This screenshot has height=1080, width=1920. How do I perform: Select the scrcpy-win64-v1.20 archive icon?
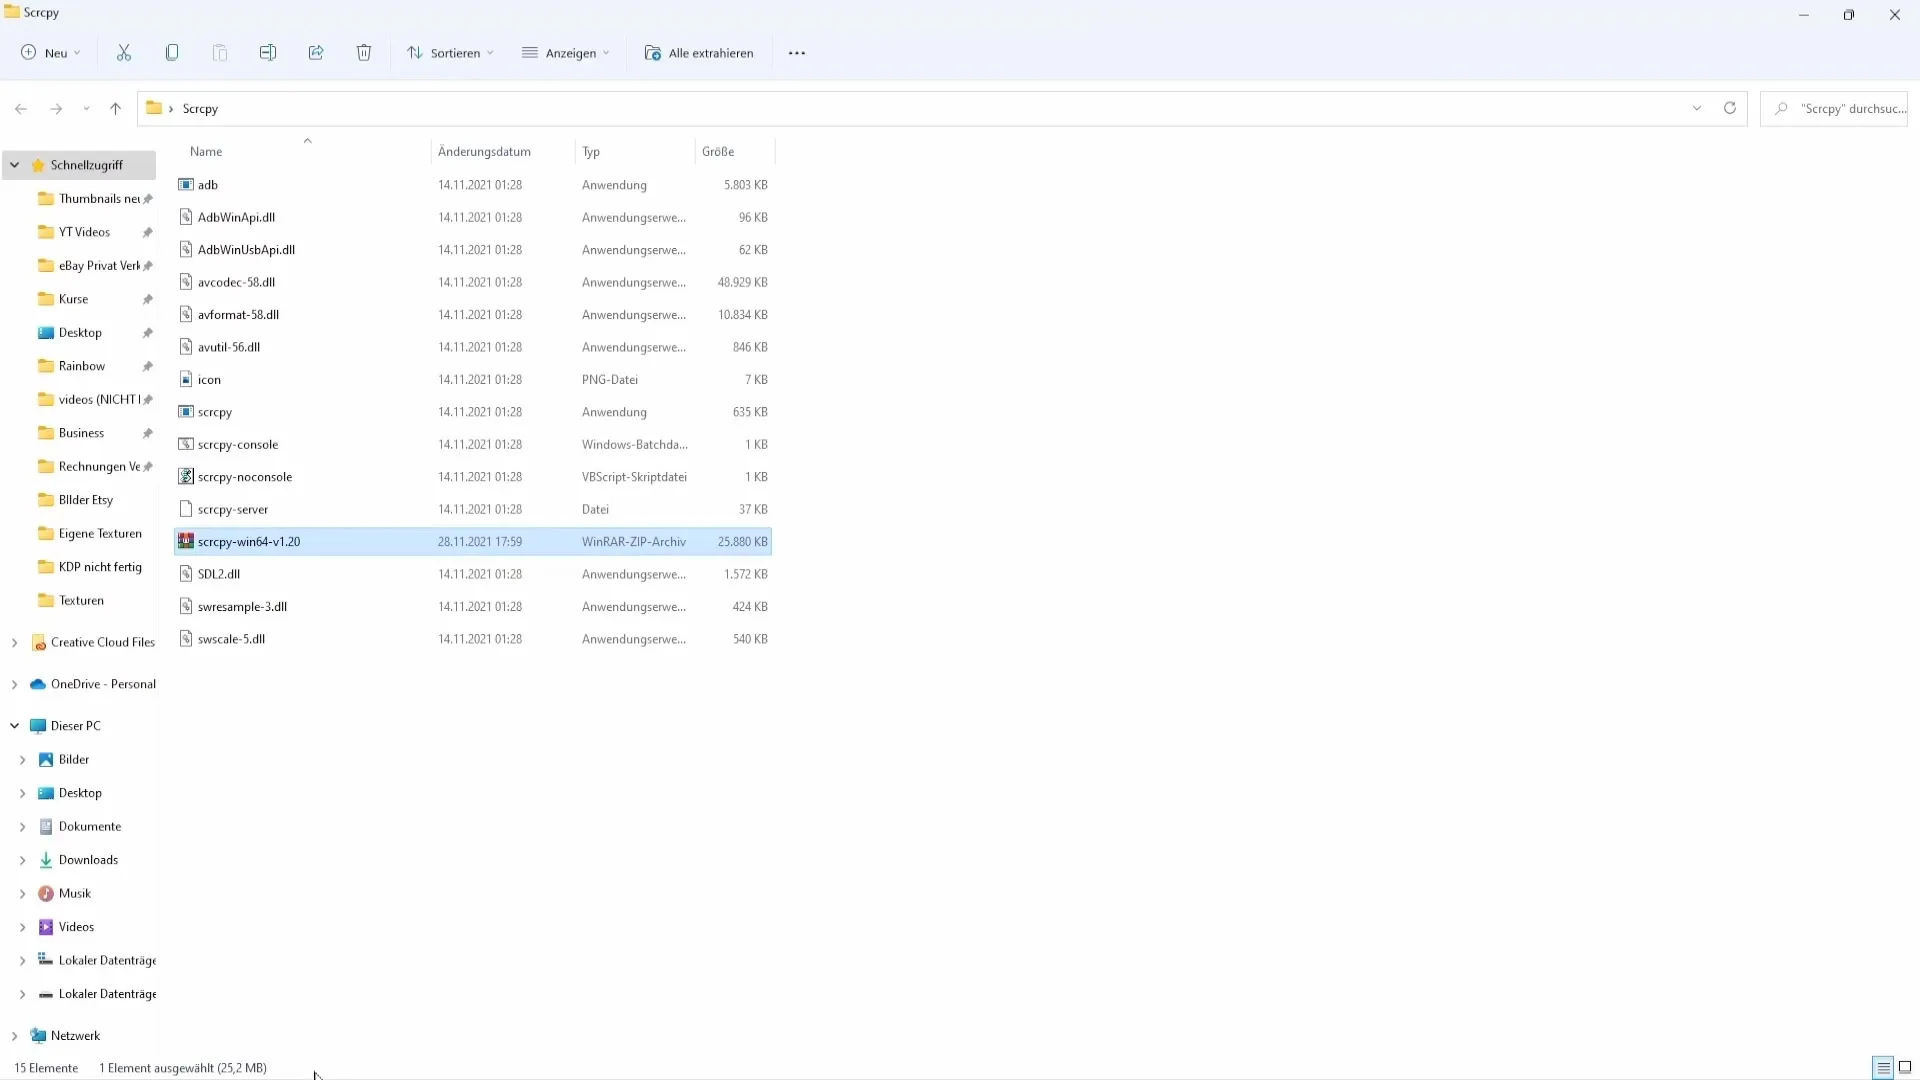[186, 542]
